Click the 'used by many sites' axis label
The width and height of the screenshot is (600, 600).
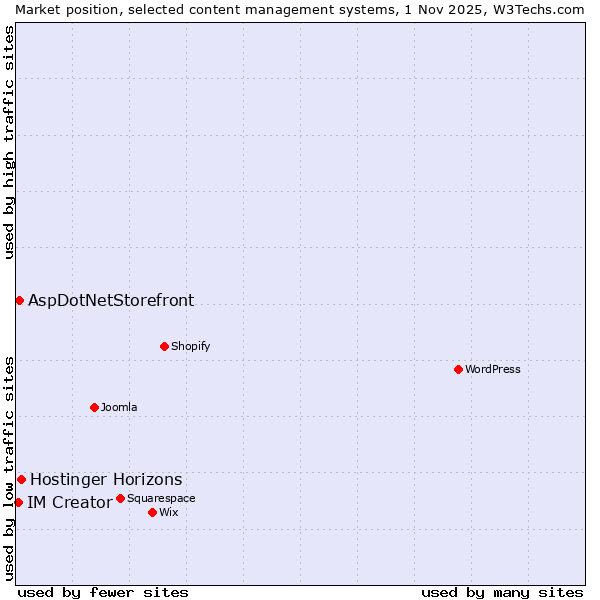pos(502,592)
